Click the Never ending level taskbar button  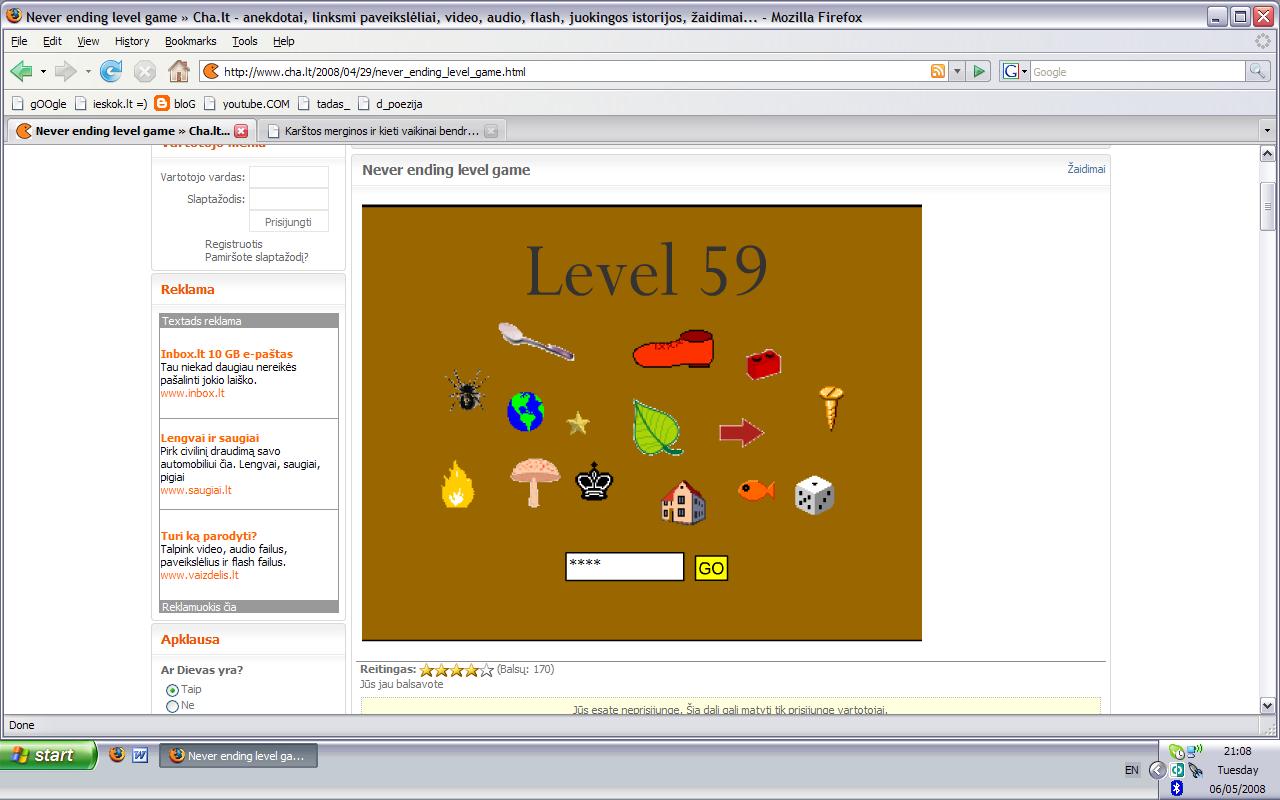pyautogui.click(x=239, y=756)
